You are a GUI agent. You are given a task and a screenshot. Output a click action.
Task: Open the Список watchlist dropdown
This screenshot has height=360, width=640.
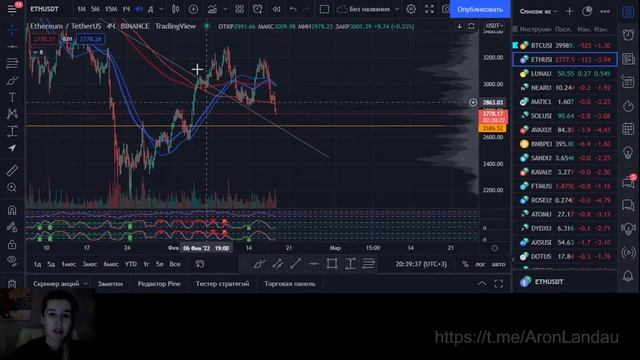[538, 11]
